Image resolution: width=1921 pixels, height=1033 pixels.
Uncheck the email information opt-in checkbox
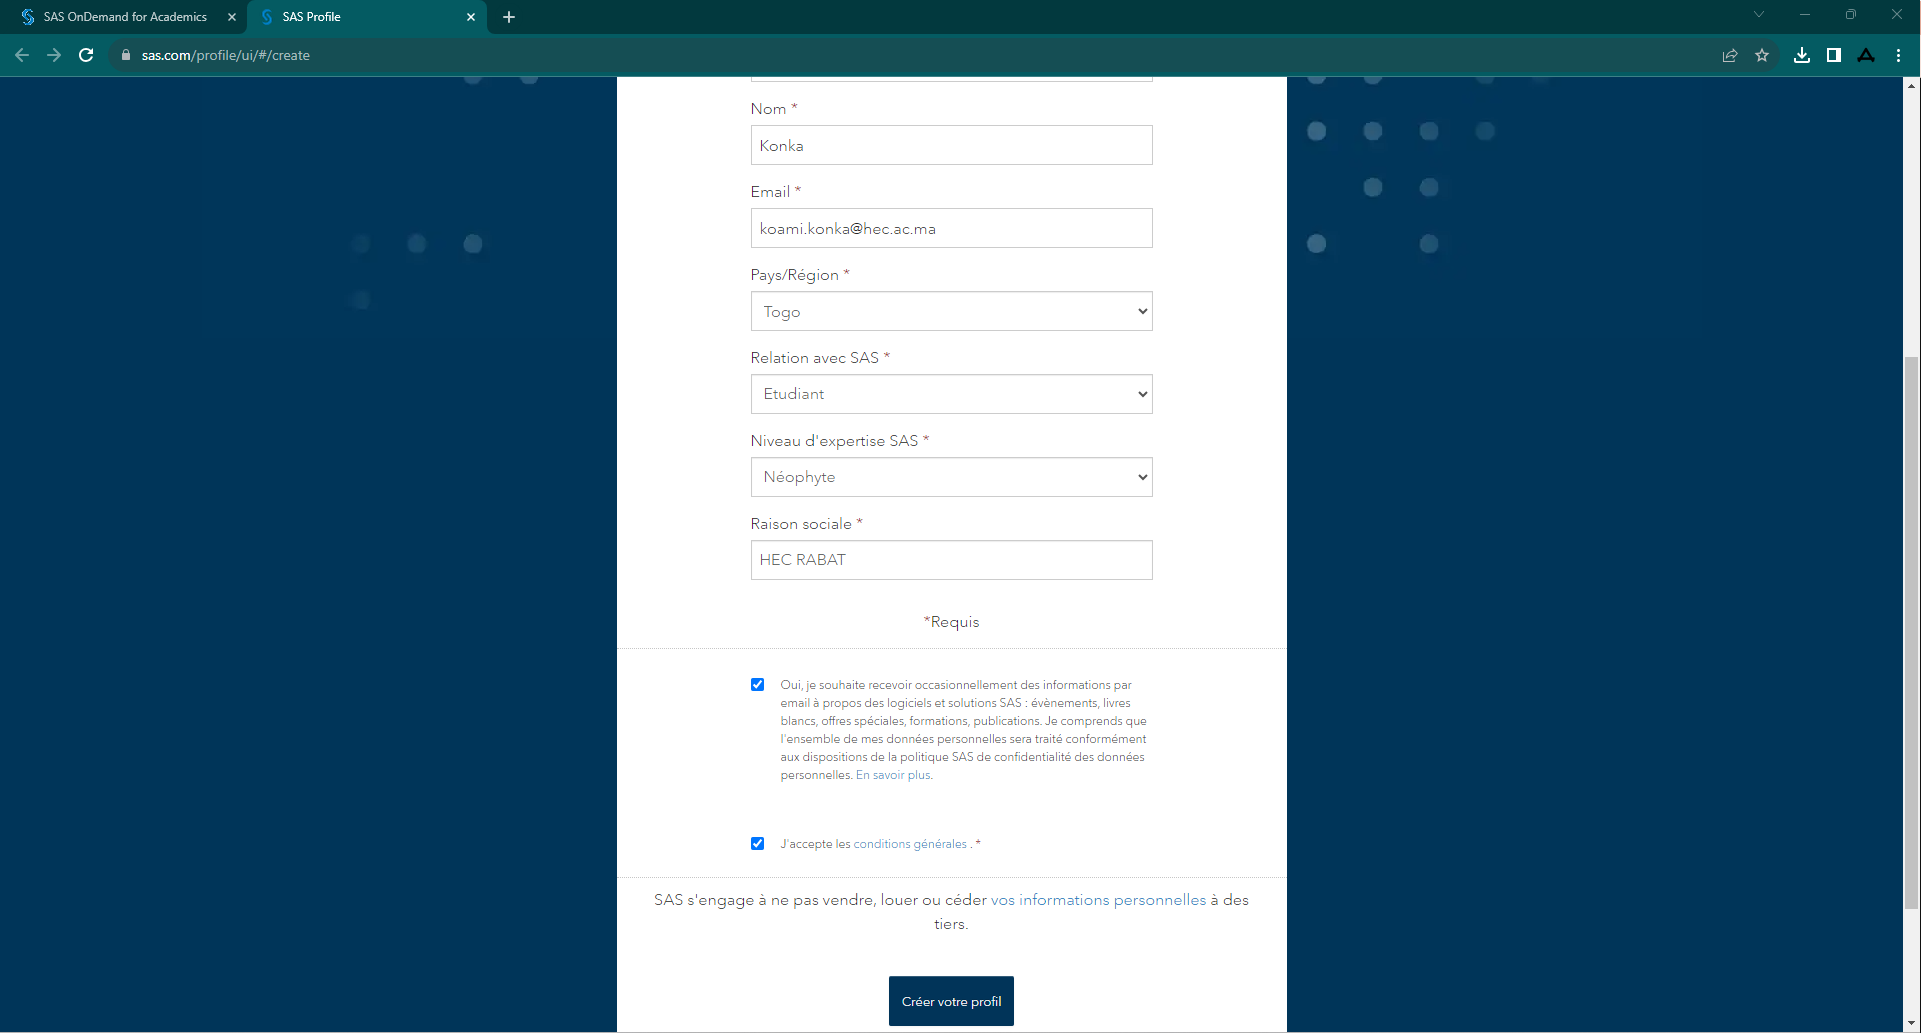point(757,685)
